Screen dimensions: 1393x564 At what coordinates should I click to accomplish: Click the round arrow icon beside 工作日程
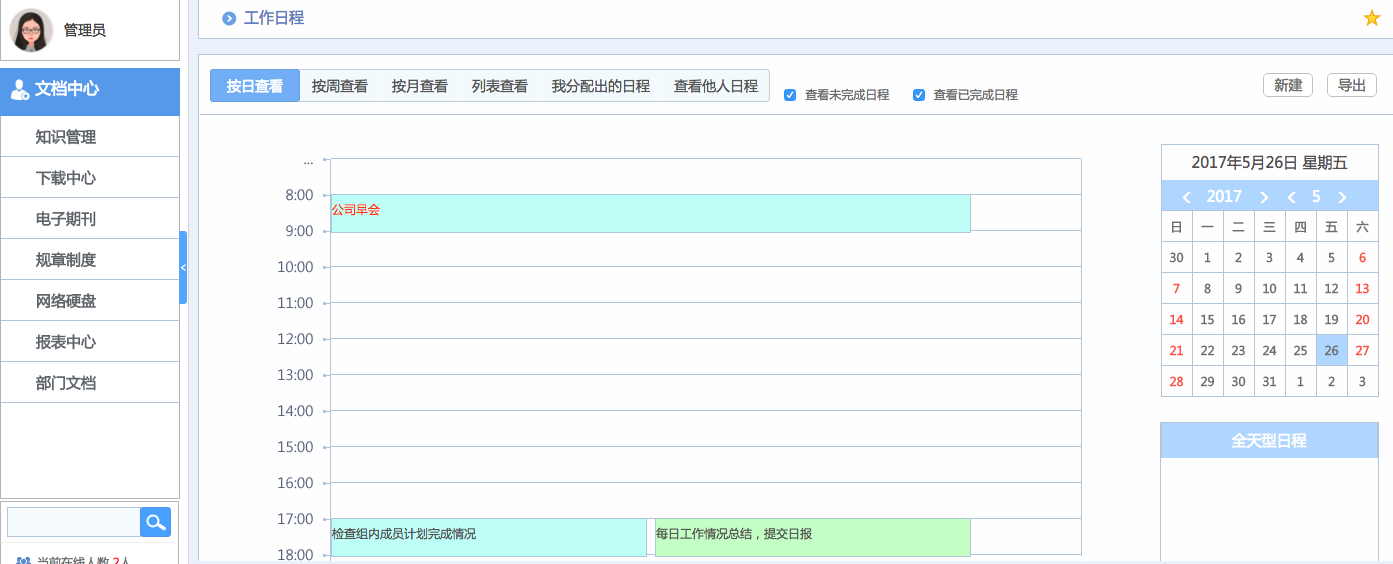click(229, 18)
